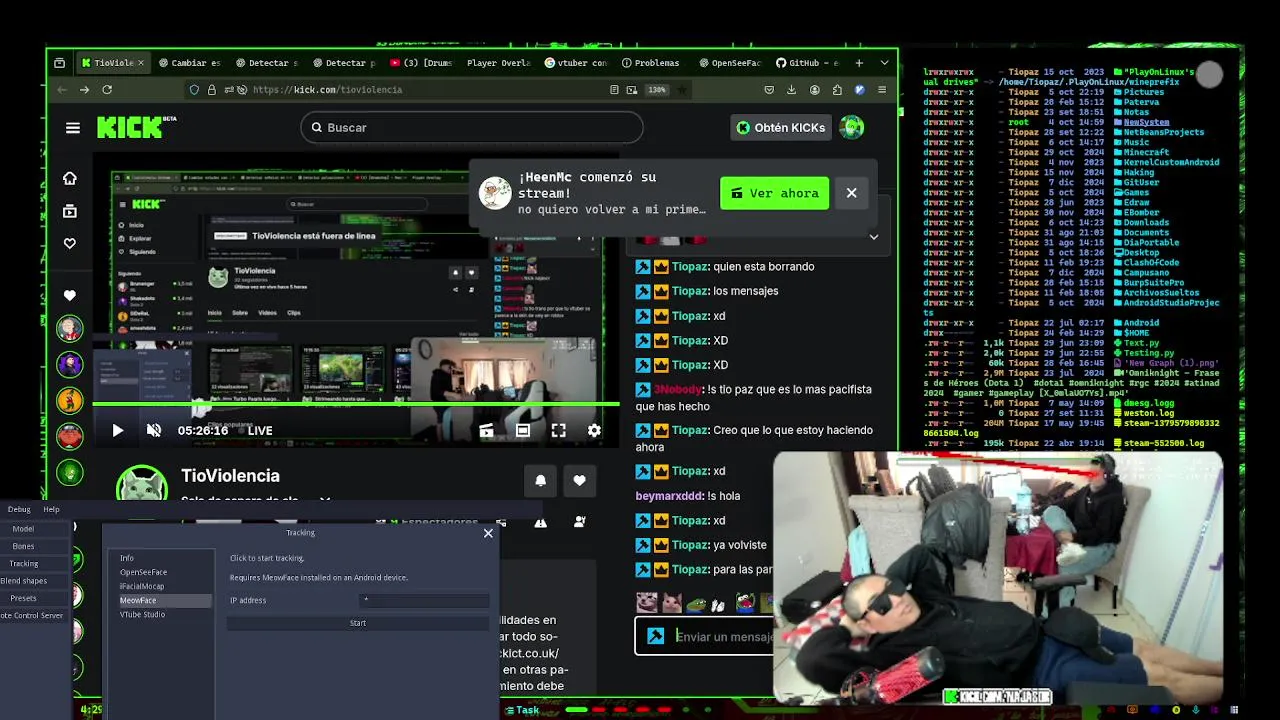Screen dimensions: 1280x720
Task: Toggle reader view in address bar
Action: pyautogui.click(x=614, y=90)
